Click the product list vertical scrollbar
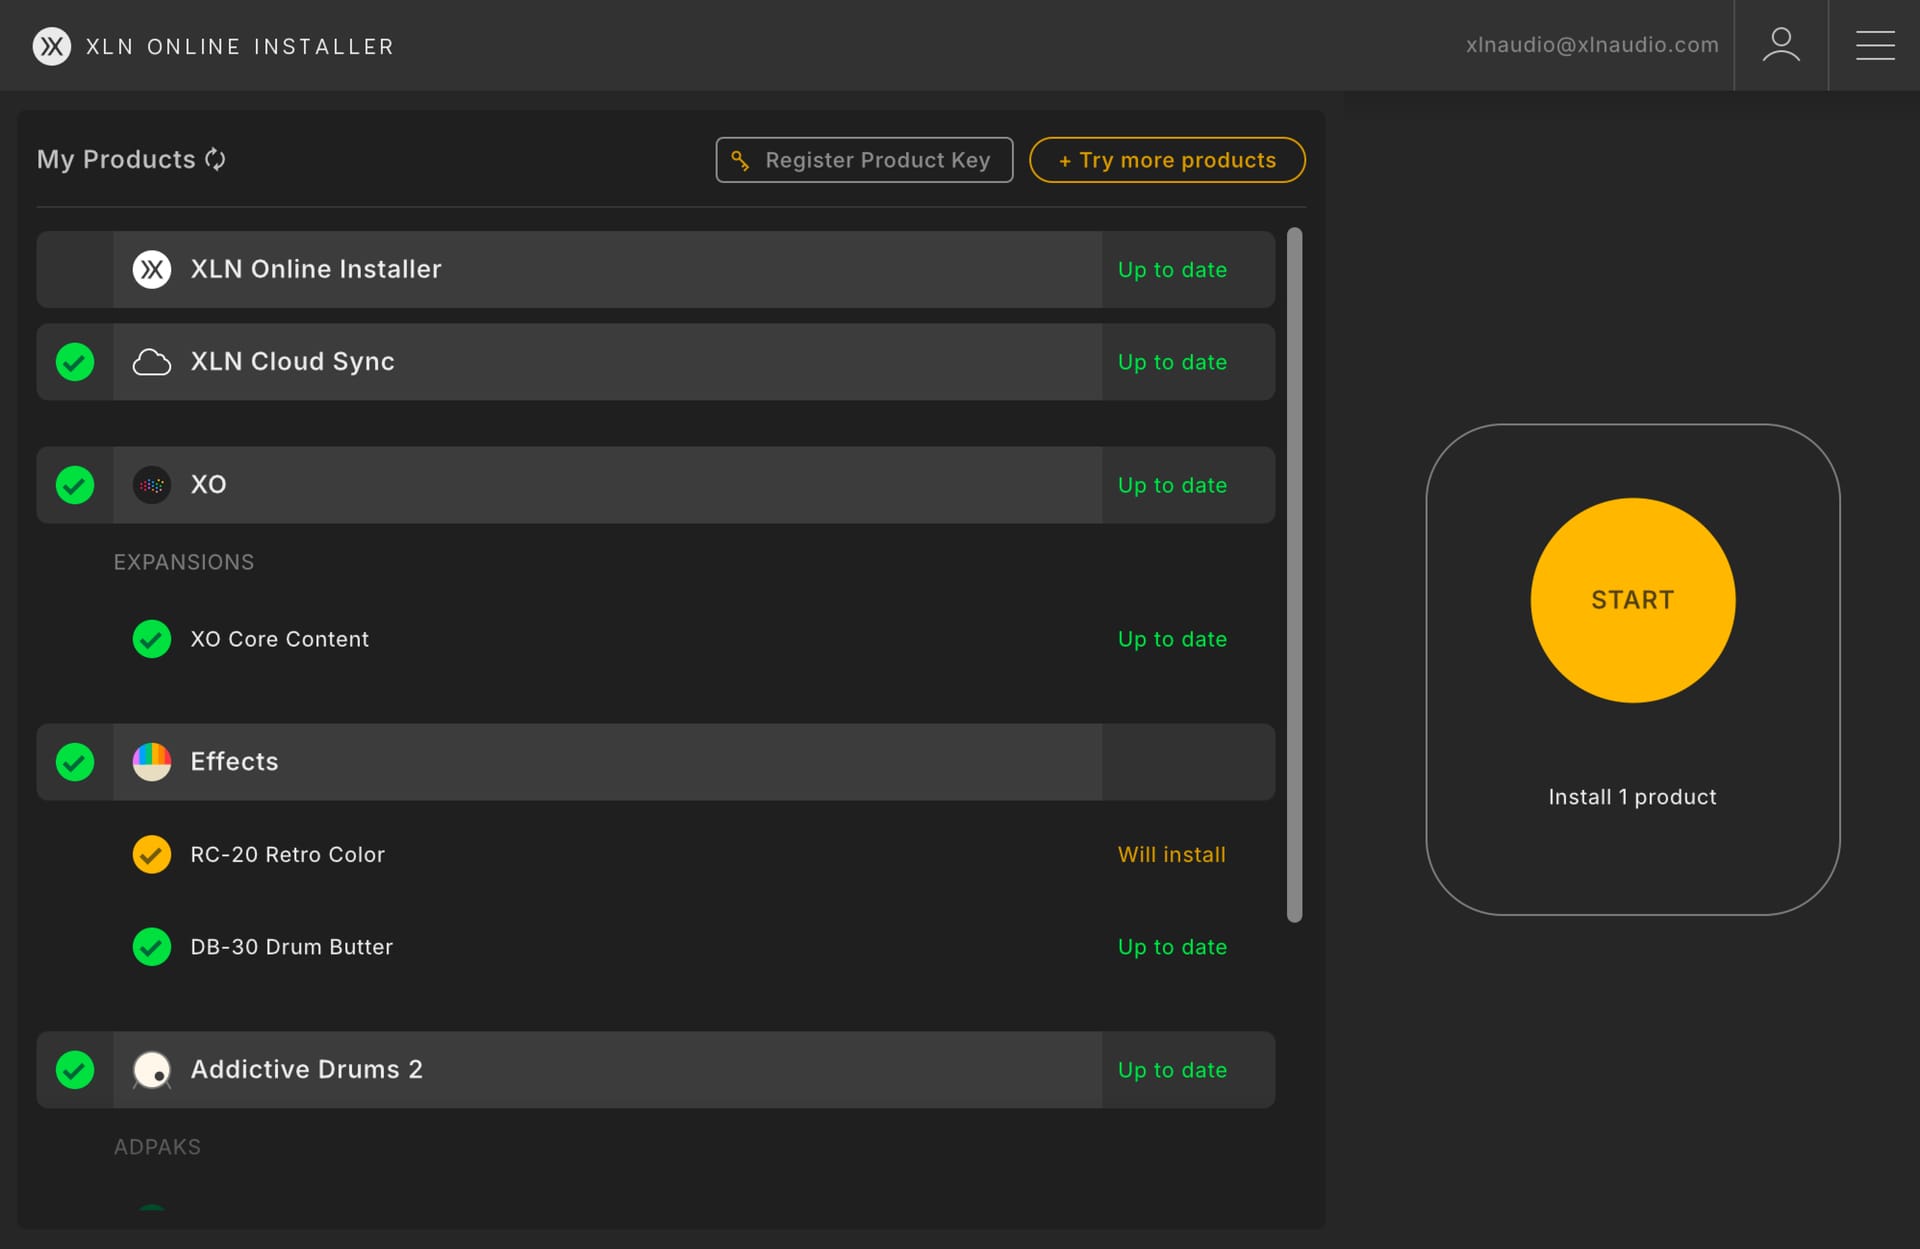Viewport: 1920px width, 1249px height. tap(1294, 575)
